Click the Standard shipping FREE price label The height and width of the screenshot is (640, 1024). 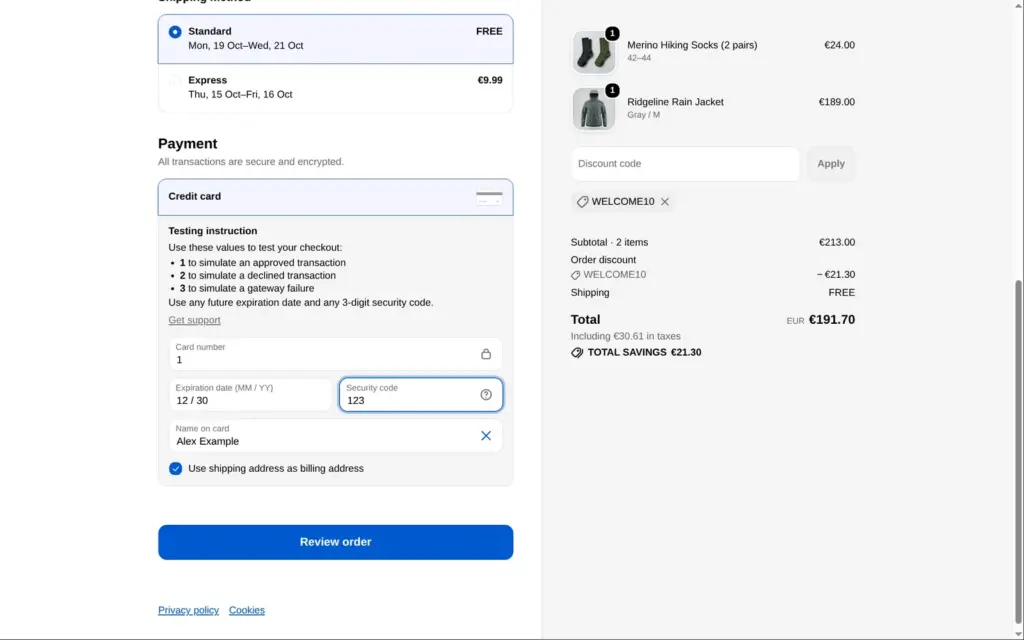pos(489,31)
